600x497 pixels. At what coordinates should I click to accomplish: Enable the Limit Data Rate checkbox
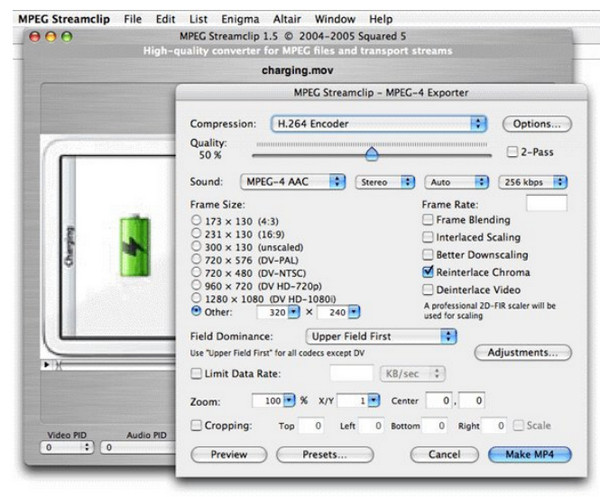click(x=196, y=373)
